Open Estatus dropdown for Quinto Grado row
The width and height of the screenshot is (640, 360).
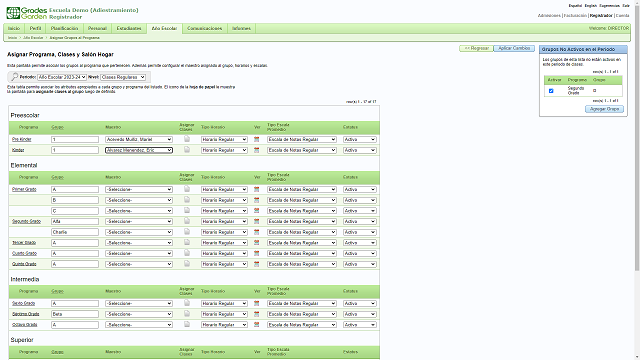click(360, 264)
